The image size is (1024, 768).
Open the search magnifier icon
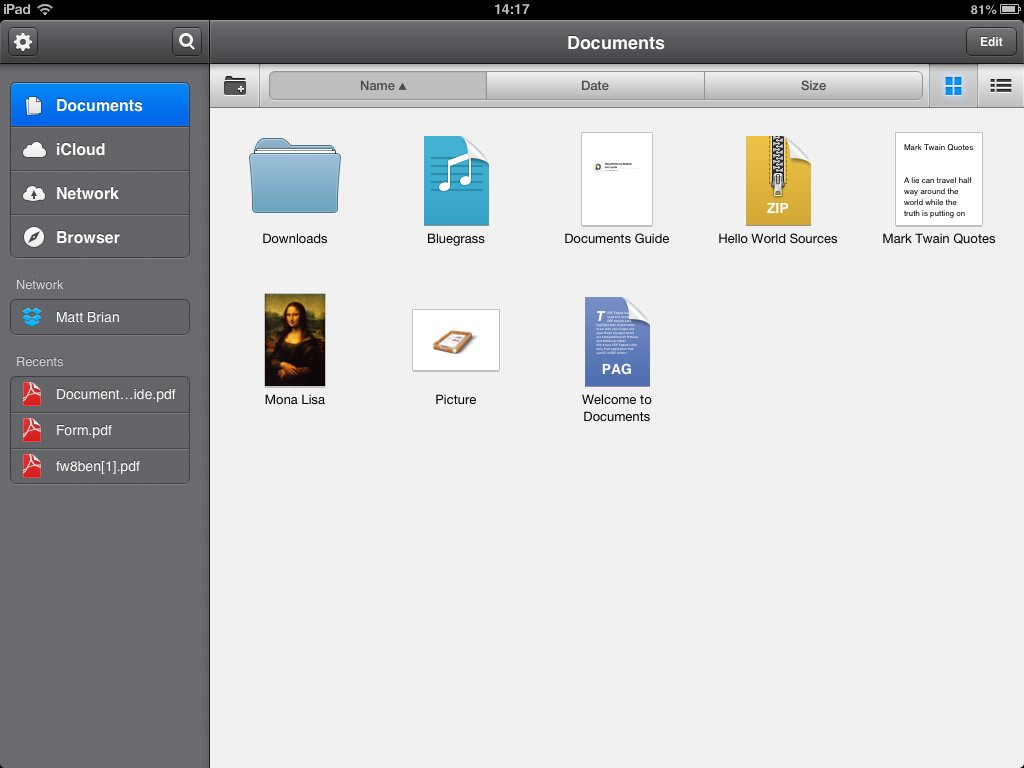click(187, 42)
